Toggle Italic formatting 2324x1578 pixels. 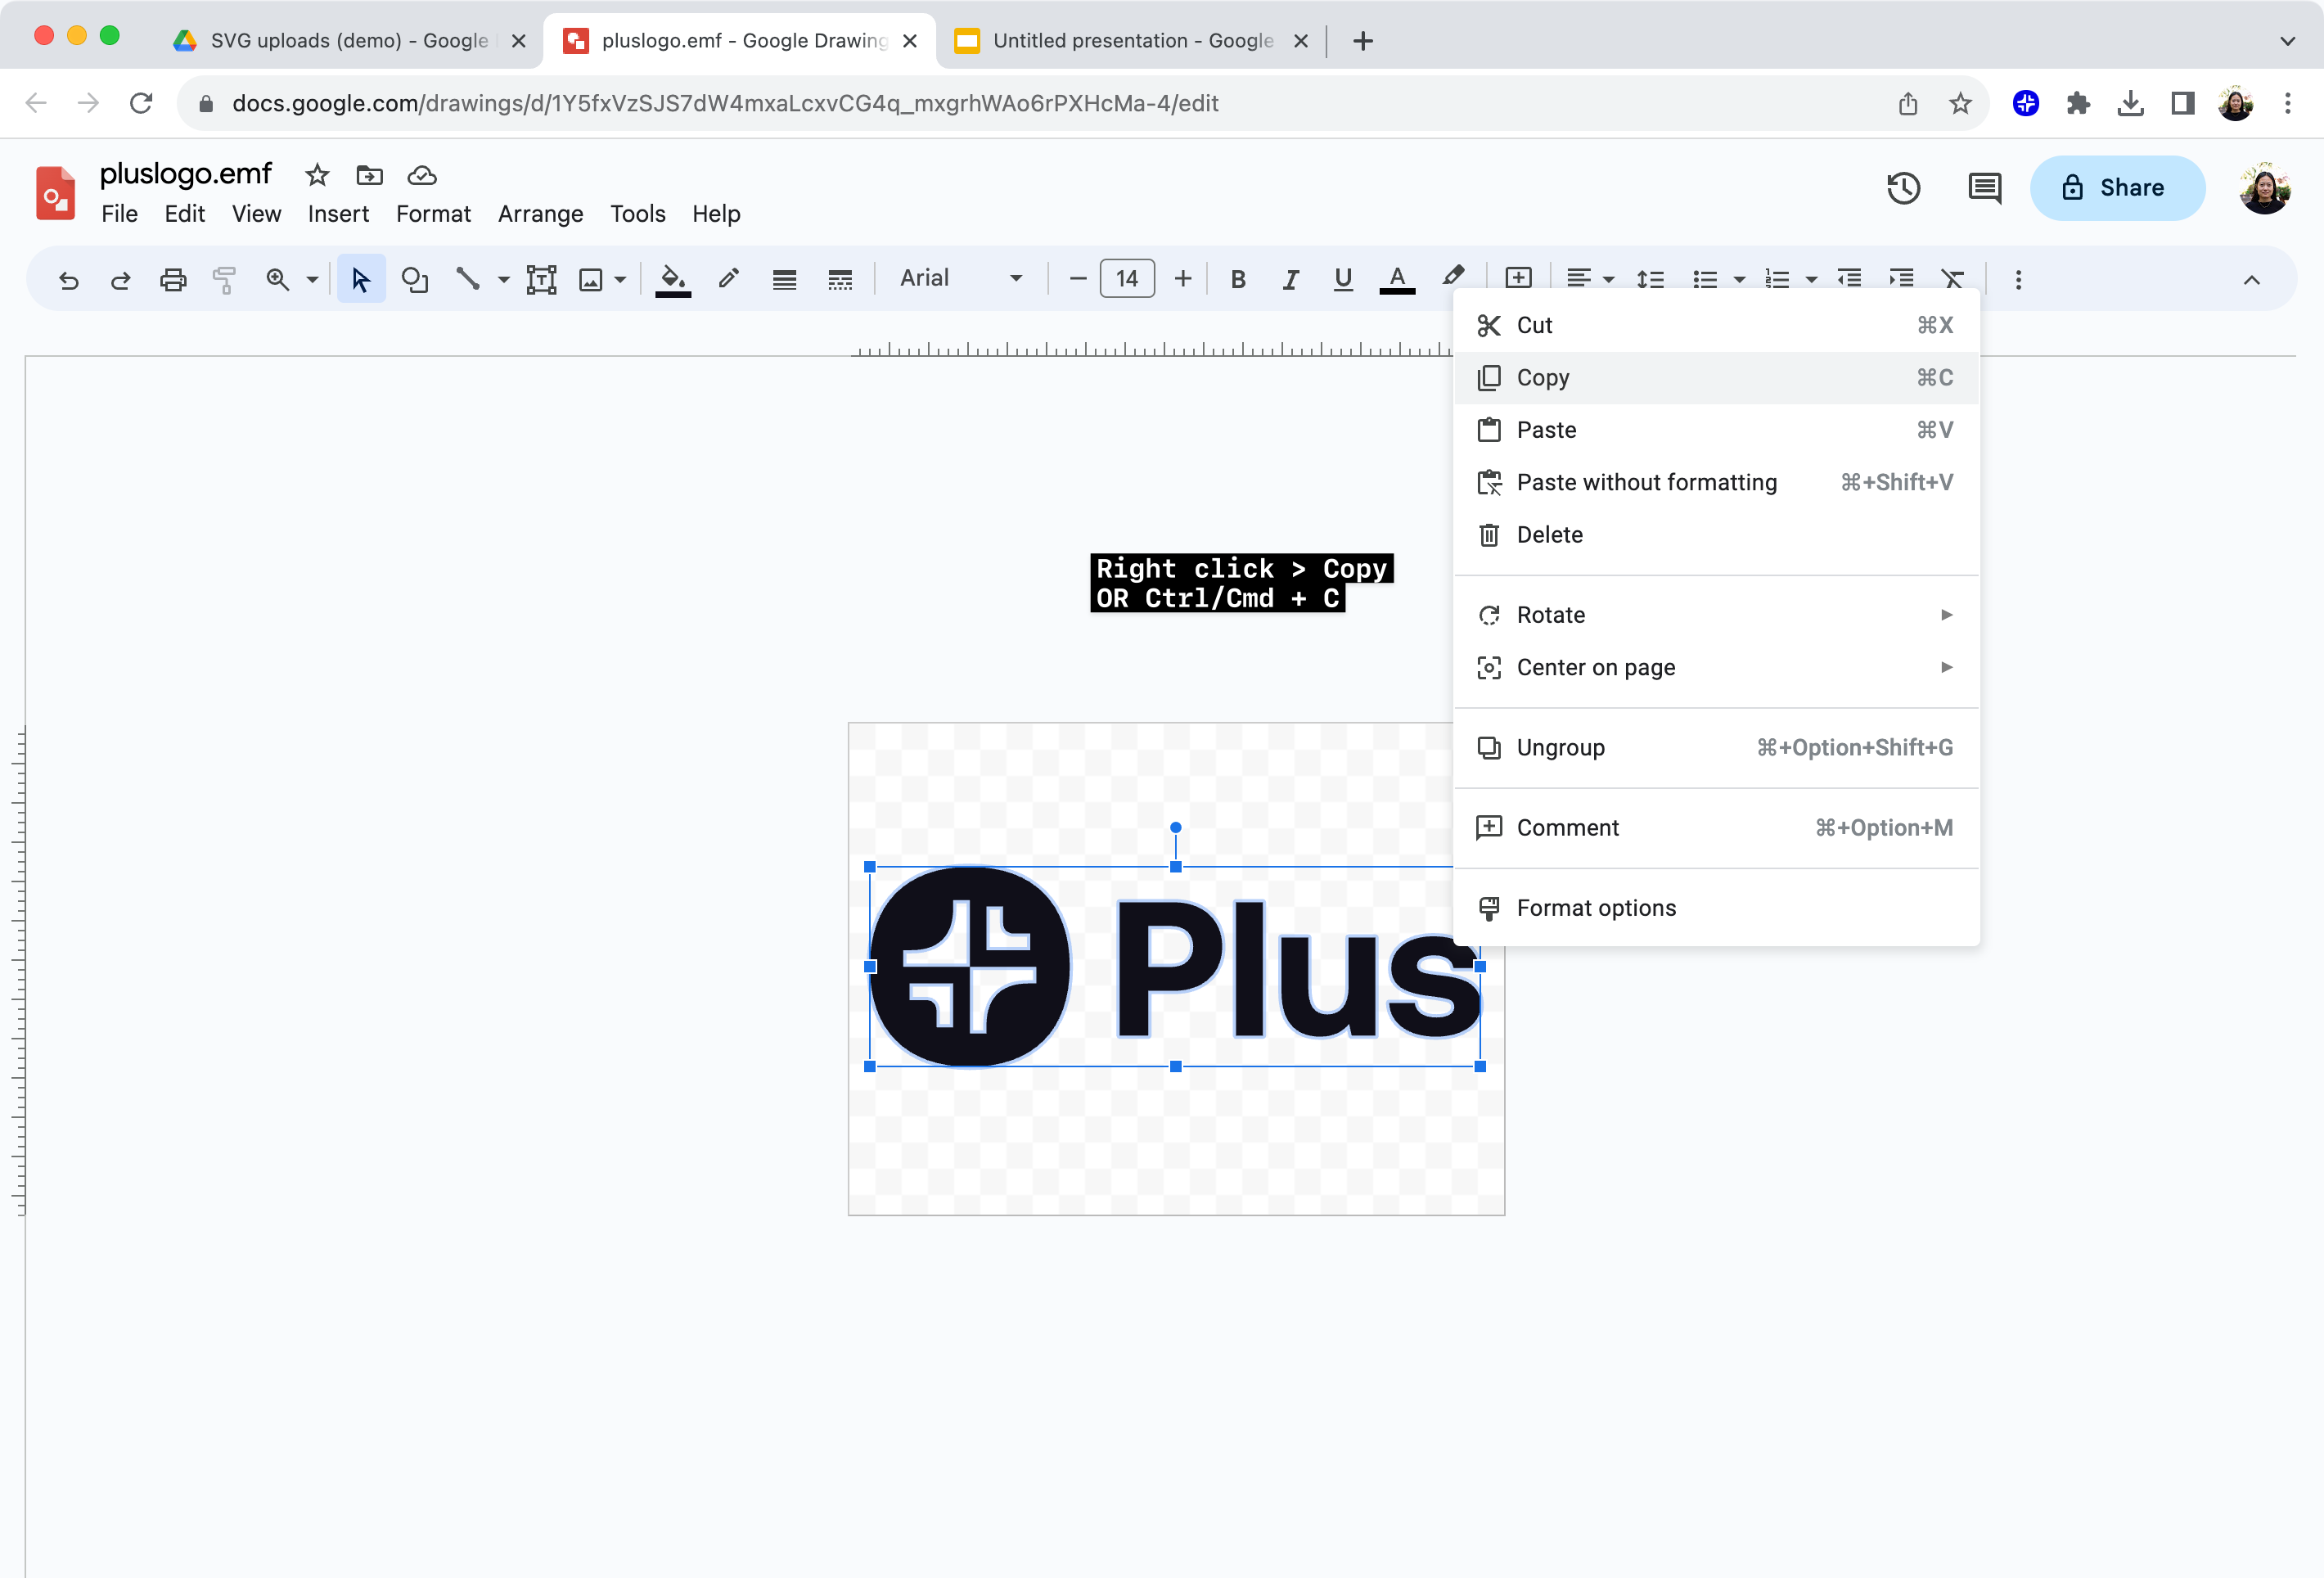click(1291, 280)
